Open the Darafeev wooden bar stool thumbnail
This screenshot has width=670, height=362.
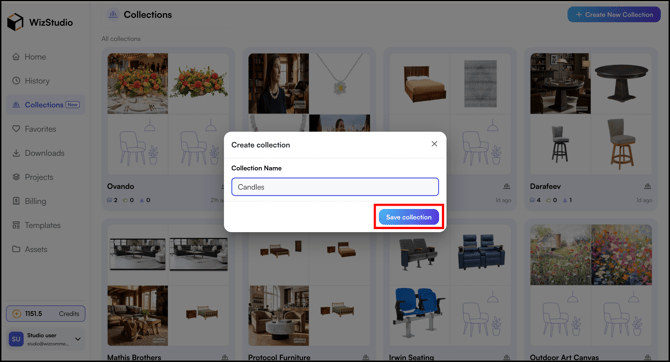point(622,144)
